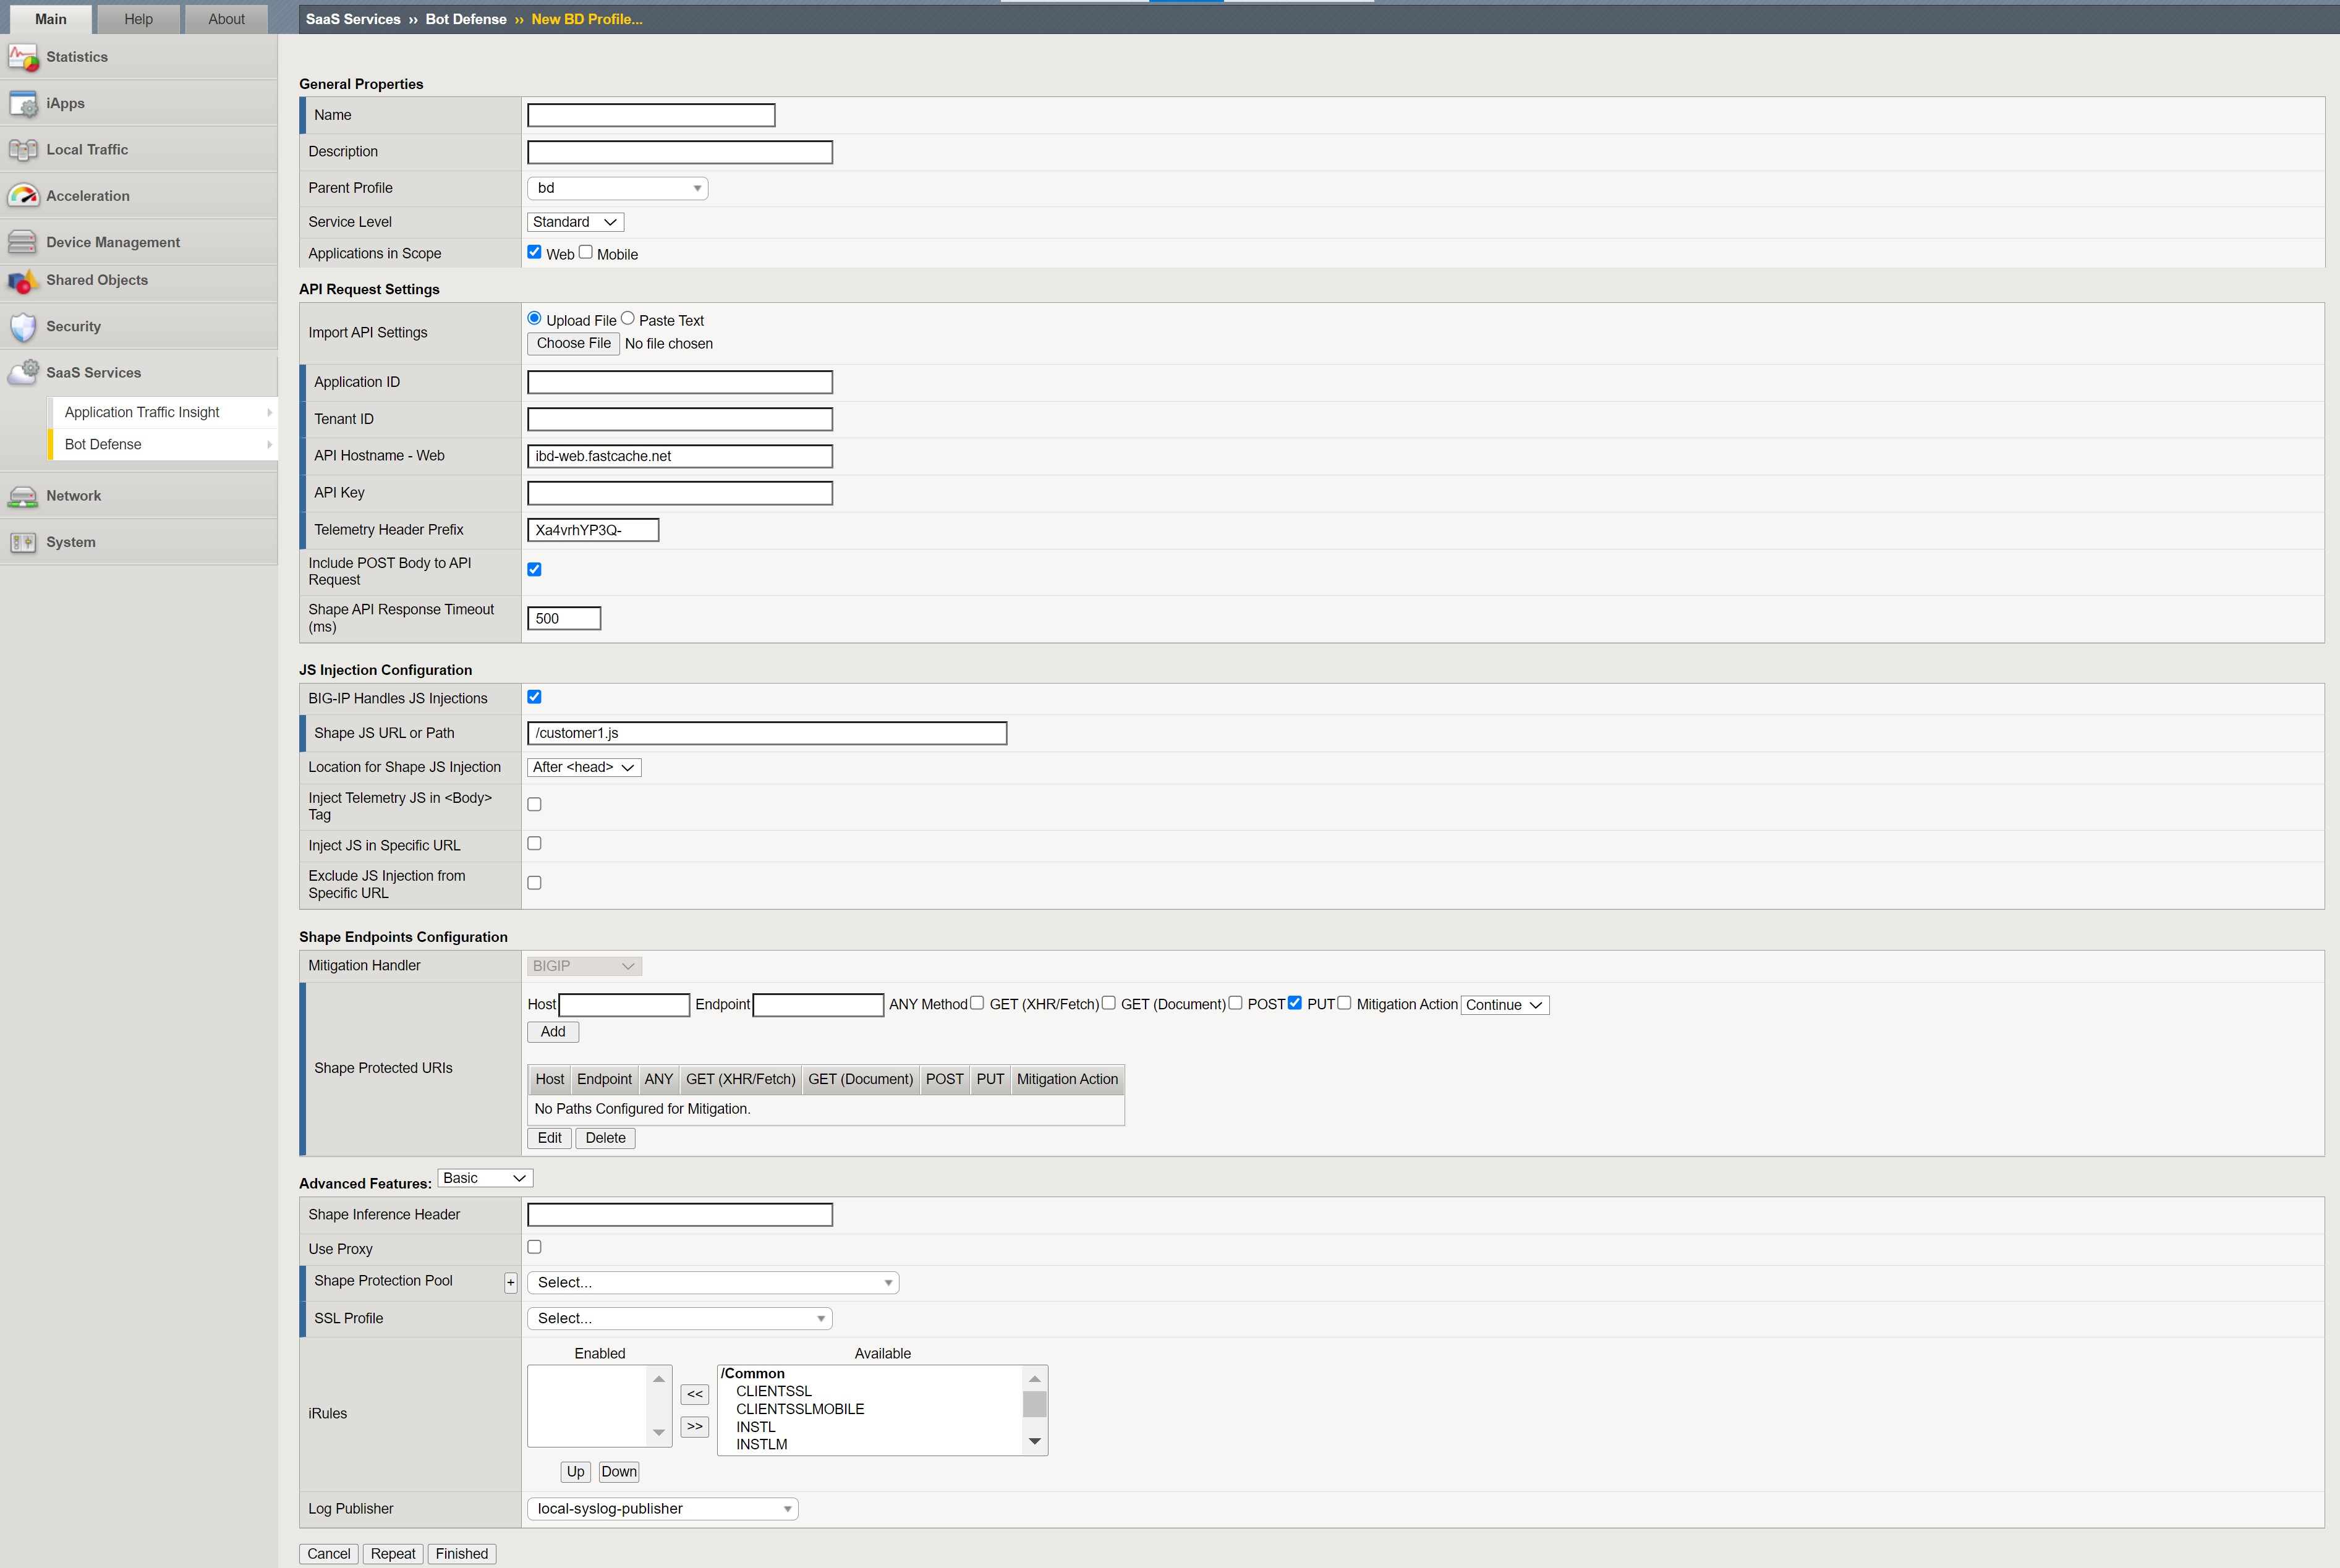Click the Available iRules list scrollbar
Image resolution: width=2340 pixels, height=1568 pixels.
coord(1034,1410)
